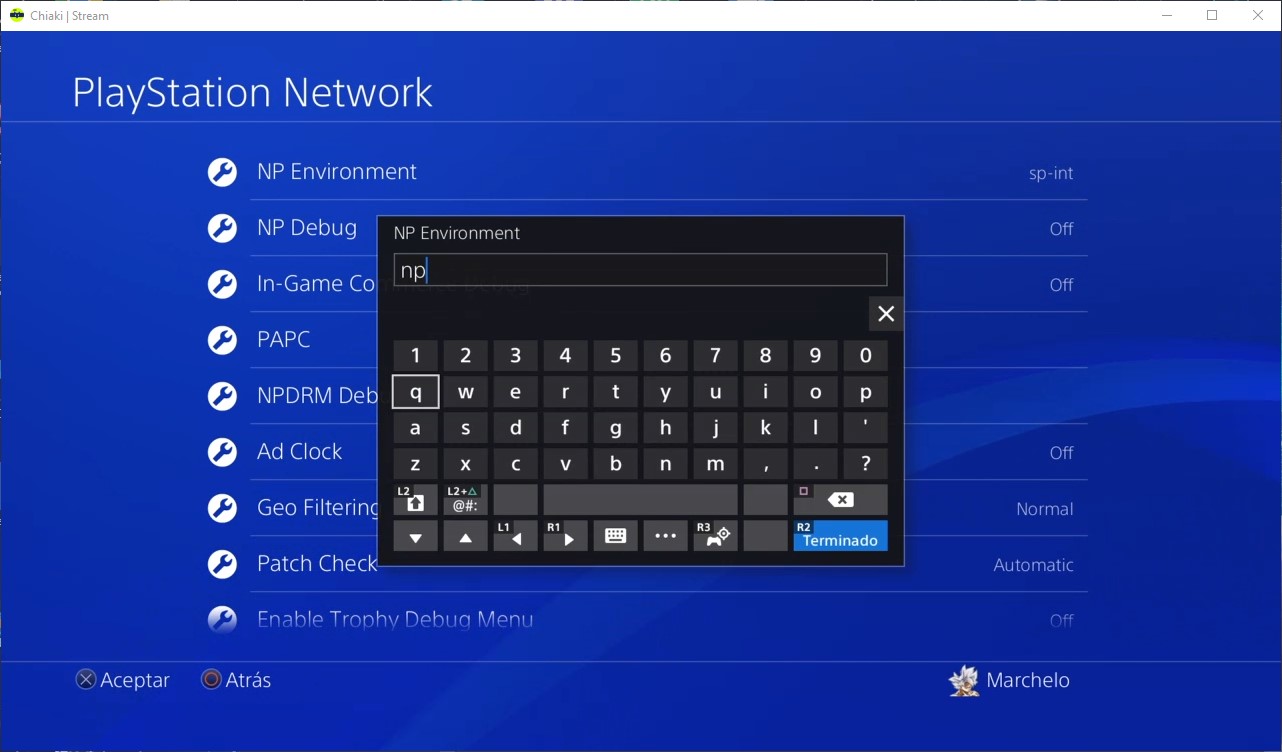Screen dimensions: 1282x752
Task: Click the Aceptar label in the footer
Action: point(135,680)
